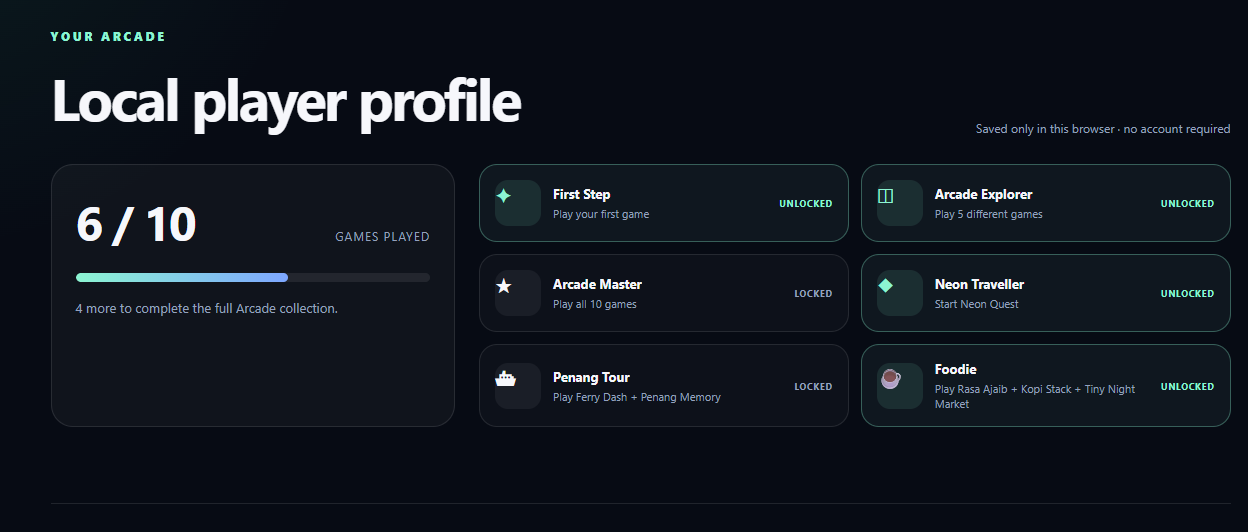Click the Arcade Master star icon
1248x532 pixels.
pyautogui.click(x=504, y=286)
